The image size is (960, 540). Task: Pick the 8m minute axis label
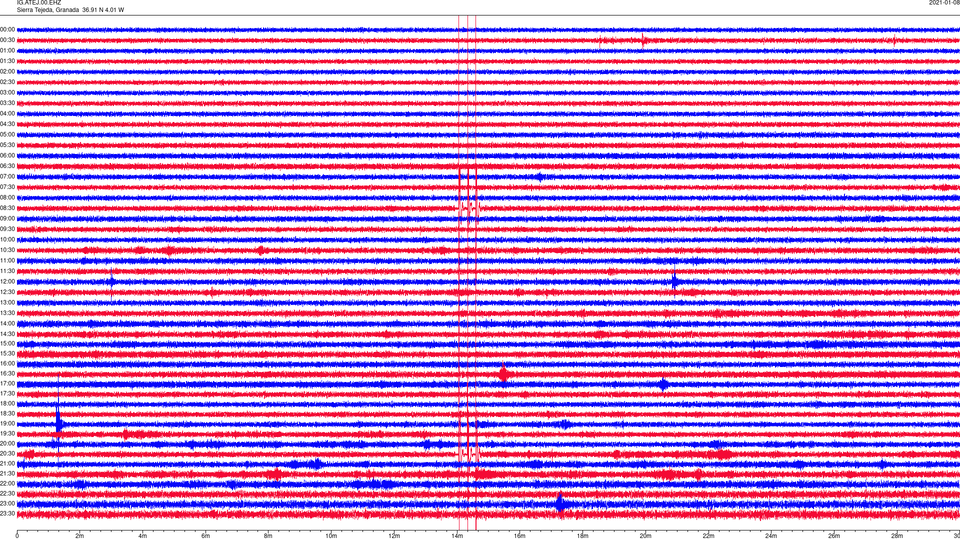click(x=268, y=536)
